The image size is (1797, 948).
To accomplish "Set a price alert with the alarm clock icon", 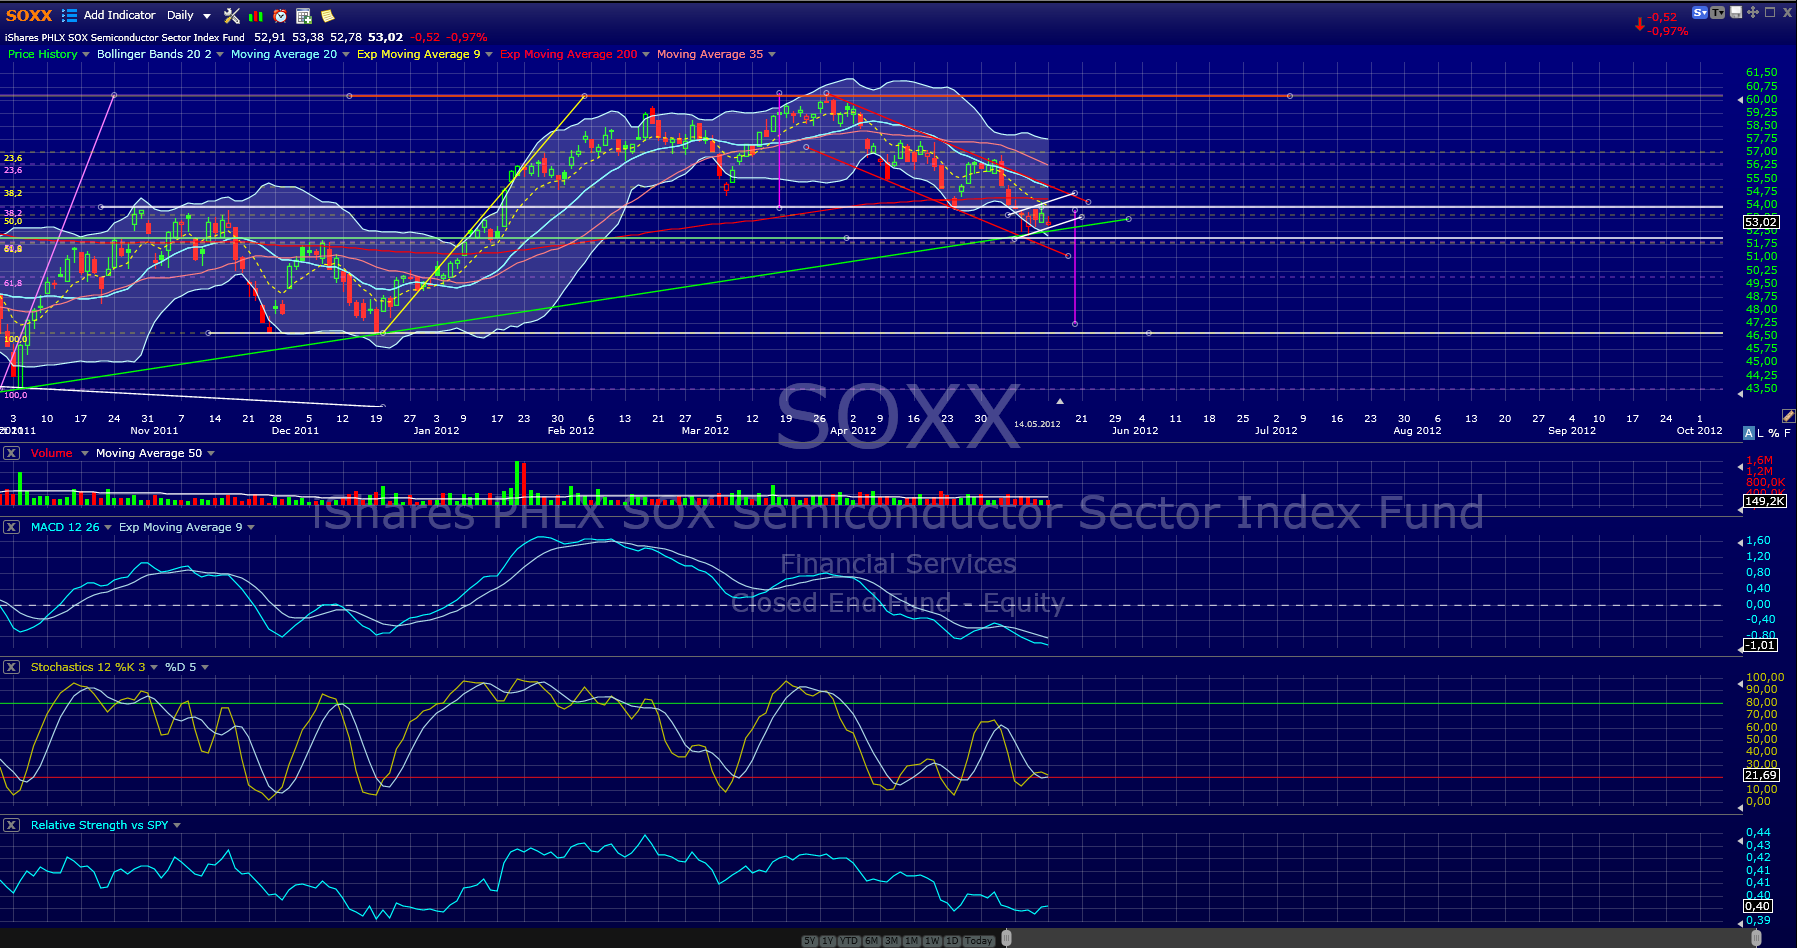I will pyautogui.click(x=280, y=16).
